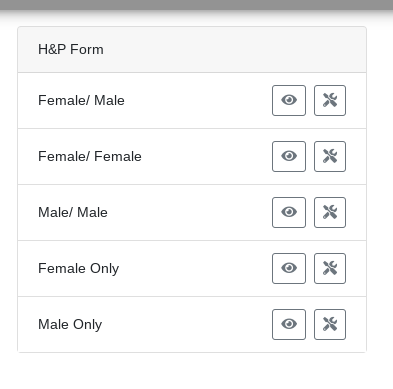The height and width of the screenshot is (389, 393).
Task: Open tools button for Male Only
Action: pos(330,324)
